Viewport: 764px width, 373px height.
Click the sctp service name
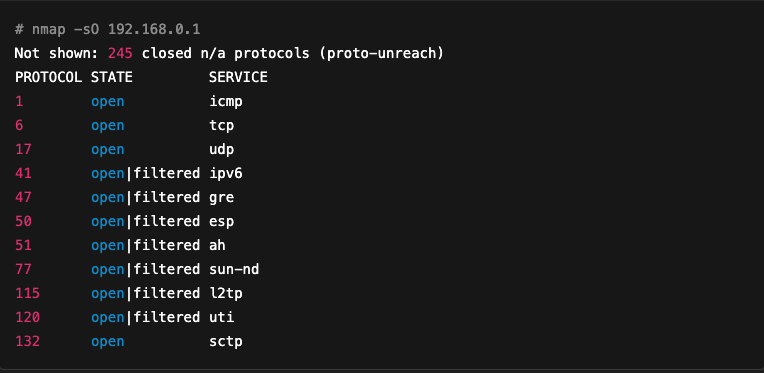point(226,341)
